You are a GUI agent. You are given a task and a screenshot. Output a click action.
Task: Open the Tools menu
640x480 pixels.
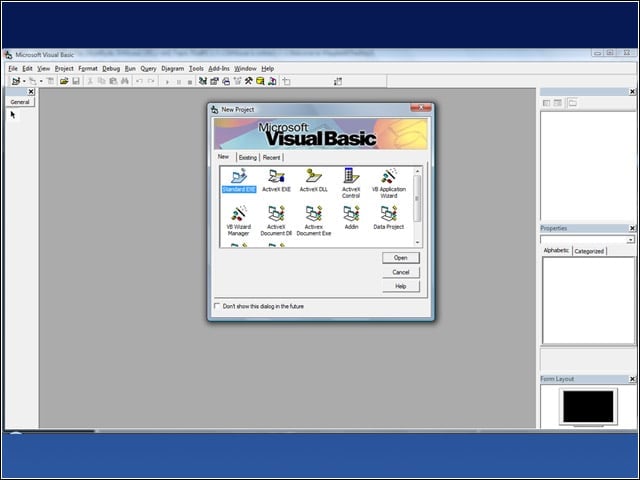[196, 69]
